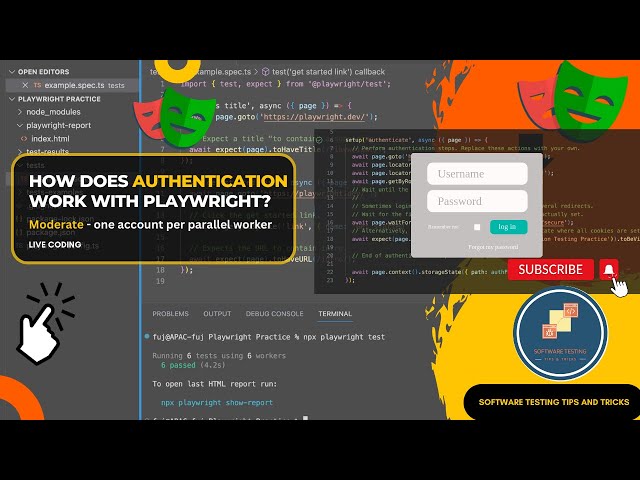640x480 pixels.
Task: Click the Password input field
Action: click(477, 201)
